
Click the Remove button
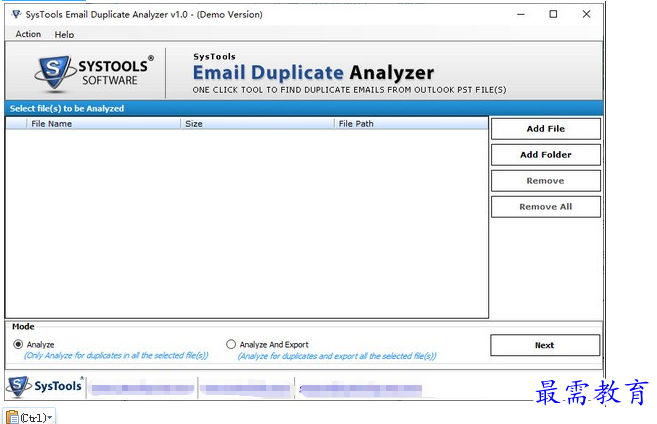click(545, 181)
